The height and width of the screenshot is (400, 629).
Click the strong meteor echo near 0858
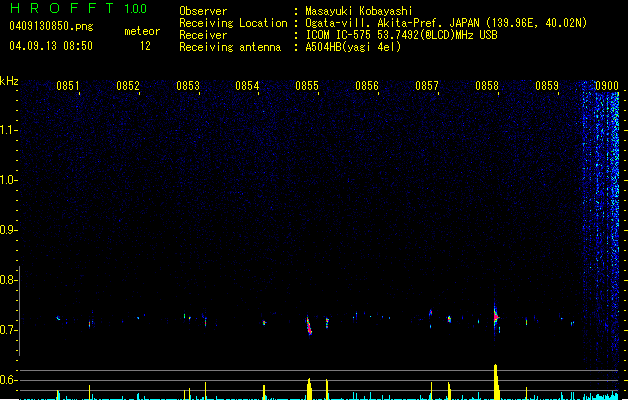pos(496,317)
